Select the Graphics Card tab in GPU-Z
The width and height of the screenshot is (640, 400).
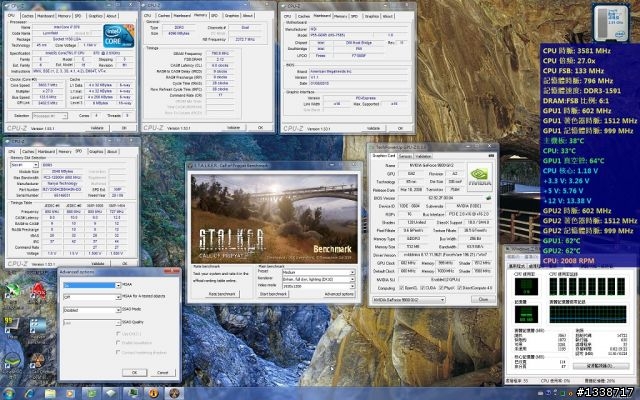[384, 156]
